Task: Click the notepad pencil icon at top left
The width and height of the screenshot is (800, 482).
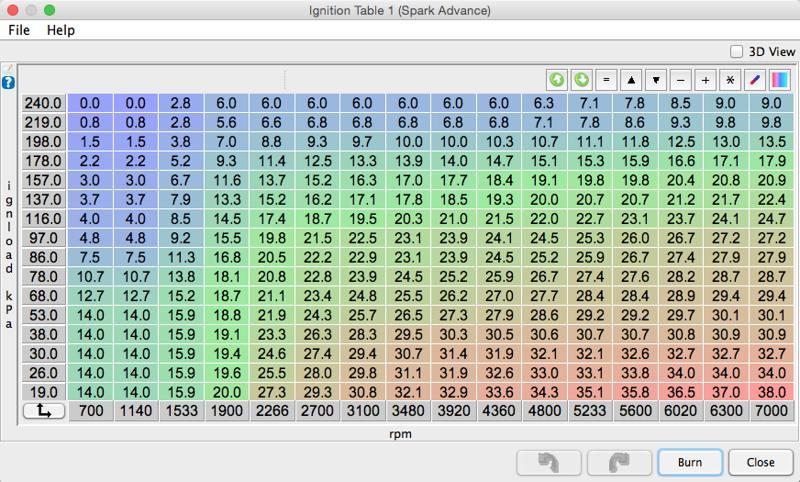Action: pyautogui.click(x=8, y=68)
